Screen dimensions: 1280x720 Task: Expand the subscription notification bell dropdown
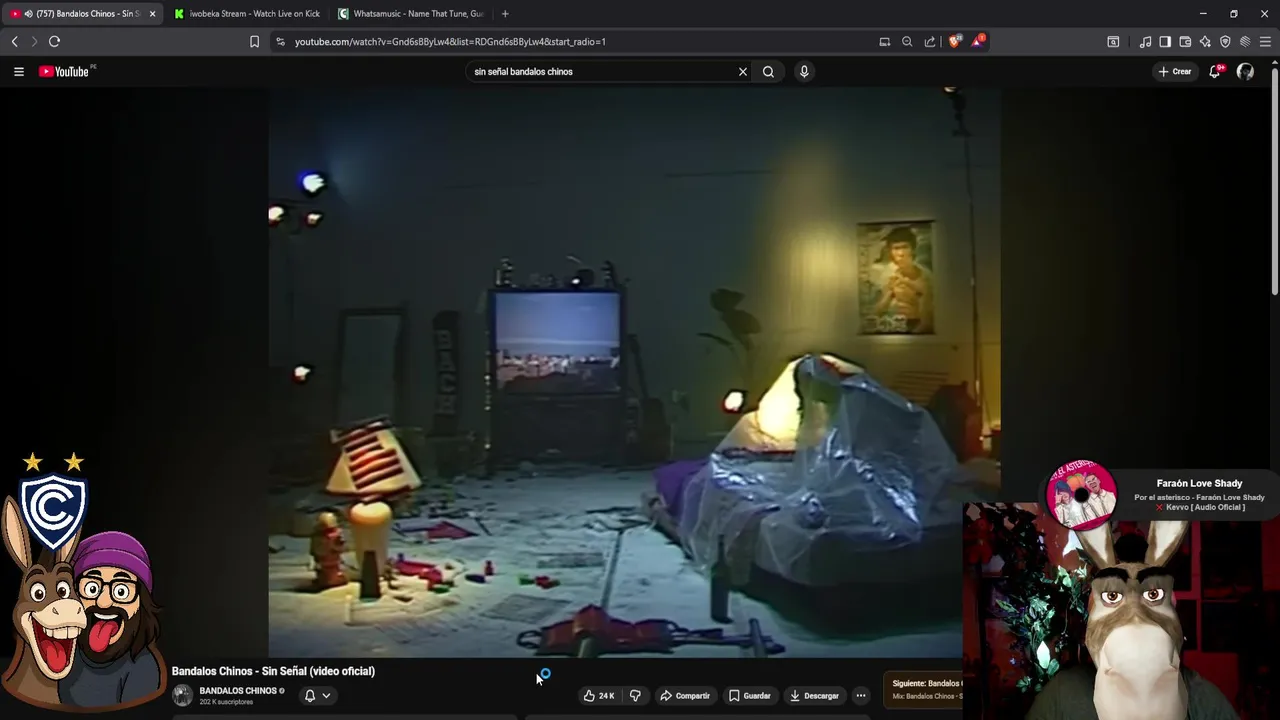point(318,695)
